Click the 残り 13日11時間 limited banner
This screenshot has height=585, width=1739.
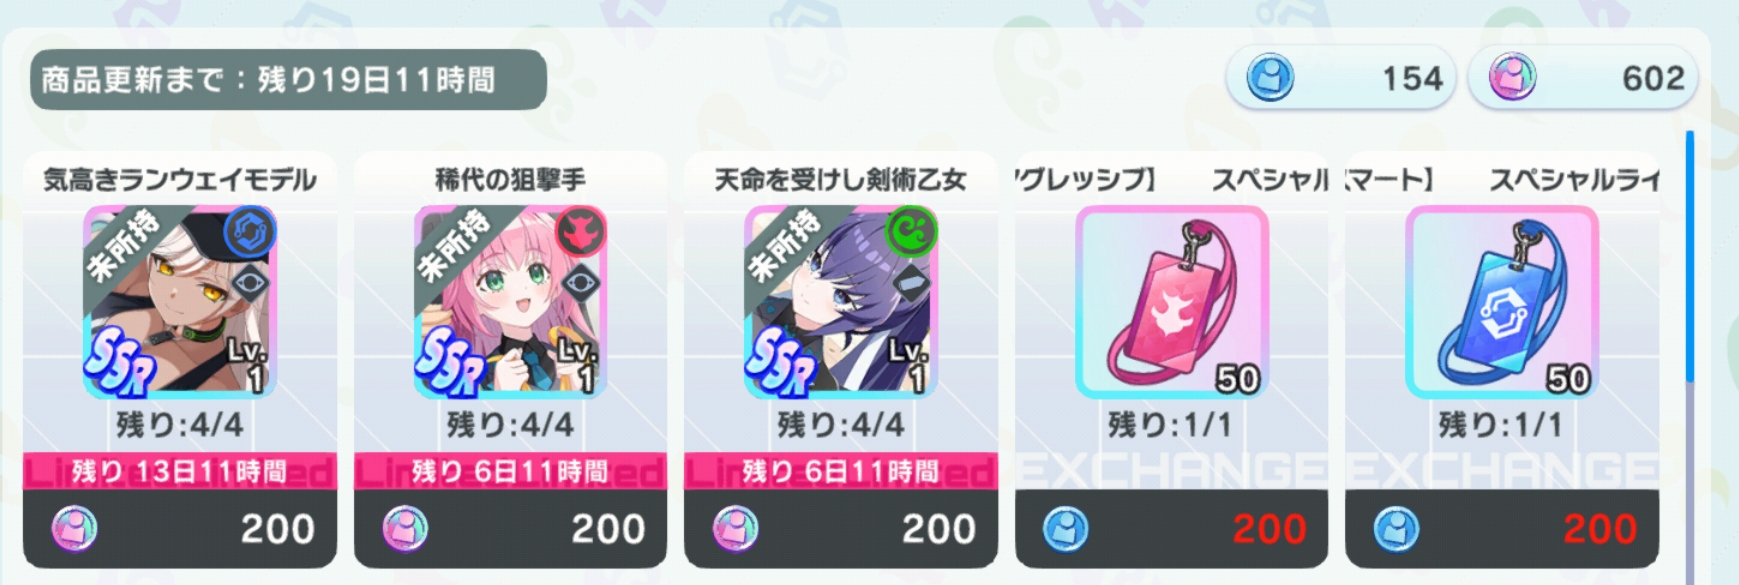pos(180,471)
